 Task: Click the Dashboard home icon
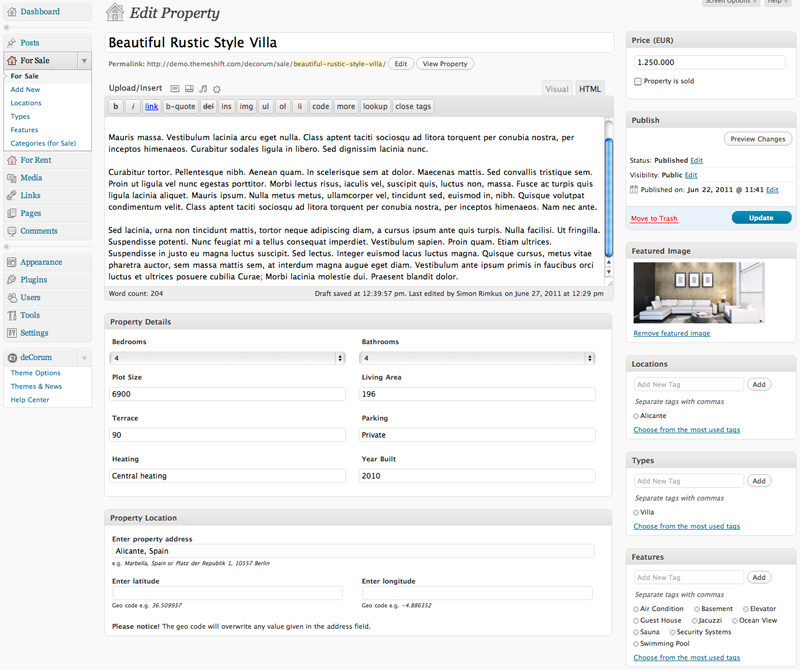(x=11, y=12)
